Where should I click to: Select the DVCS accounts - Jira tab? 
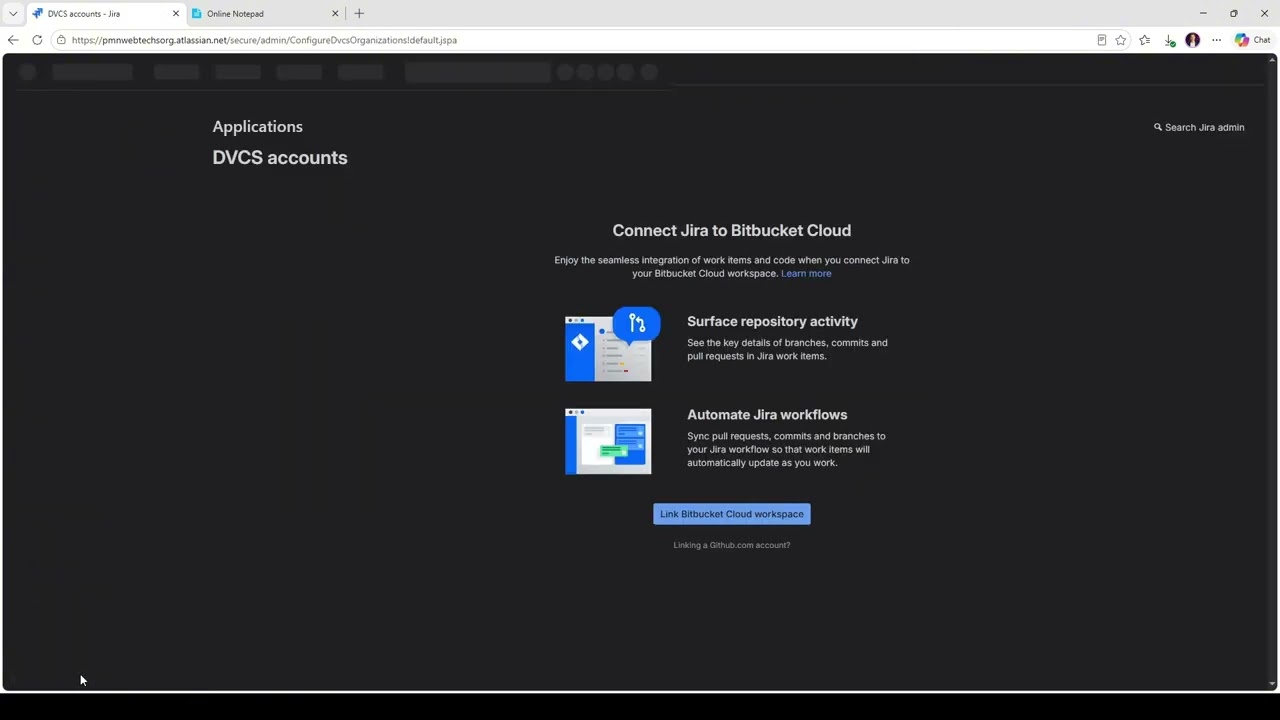(x=106, y=14)
